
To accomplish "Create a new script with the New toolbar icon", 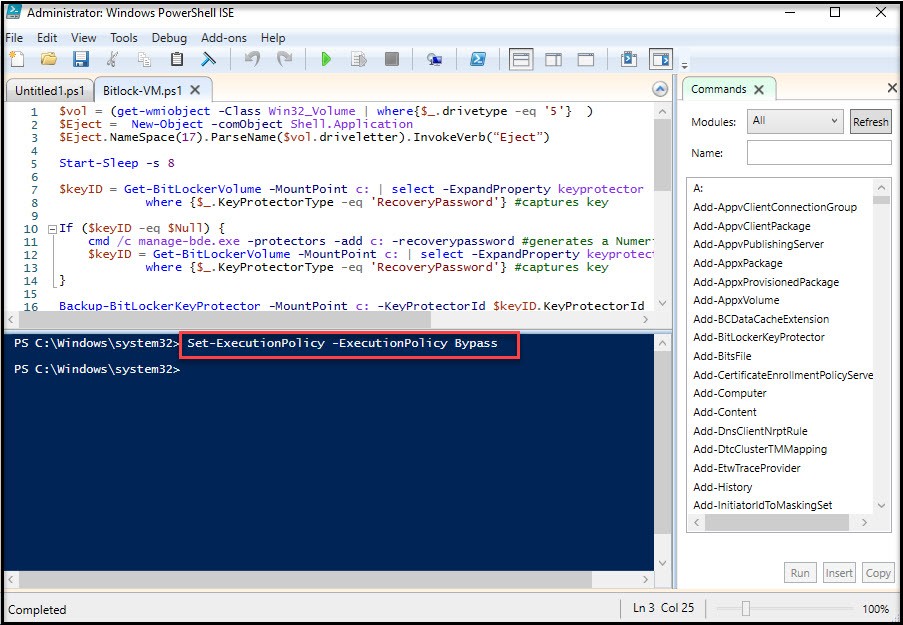I will point(17,59).
